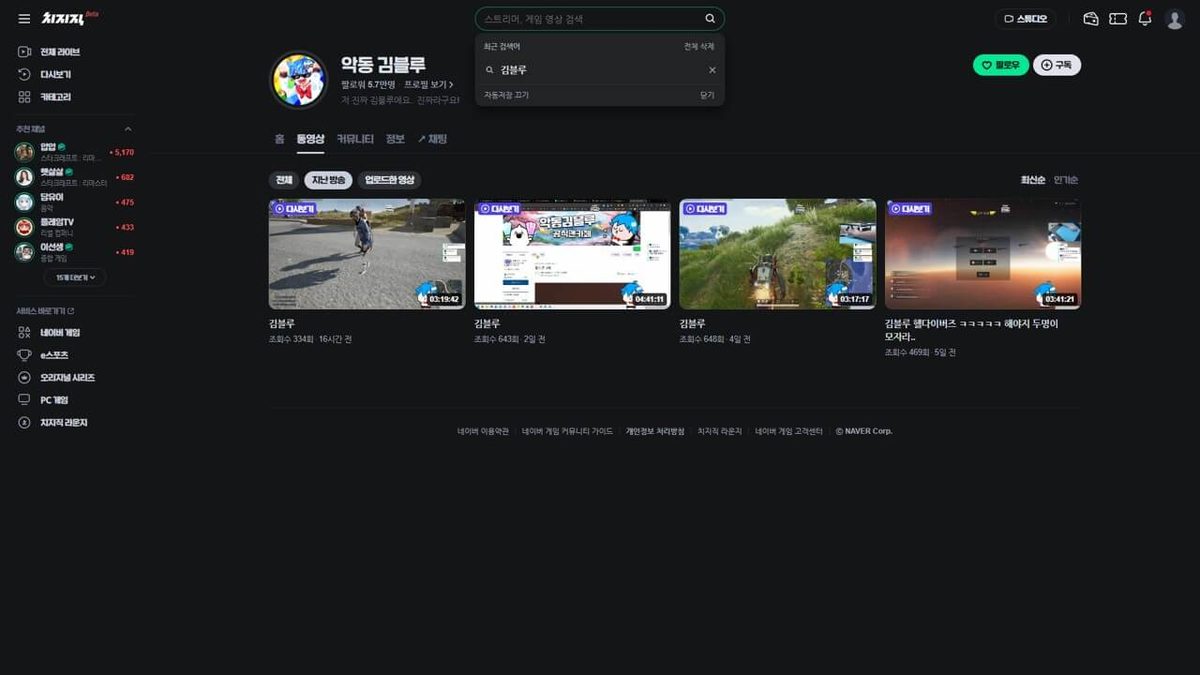Click the 악동 김블루 channel avatar
This screenshot has height=675, width=1200.
click(x=299, y=80)
